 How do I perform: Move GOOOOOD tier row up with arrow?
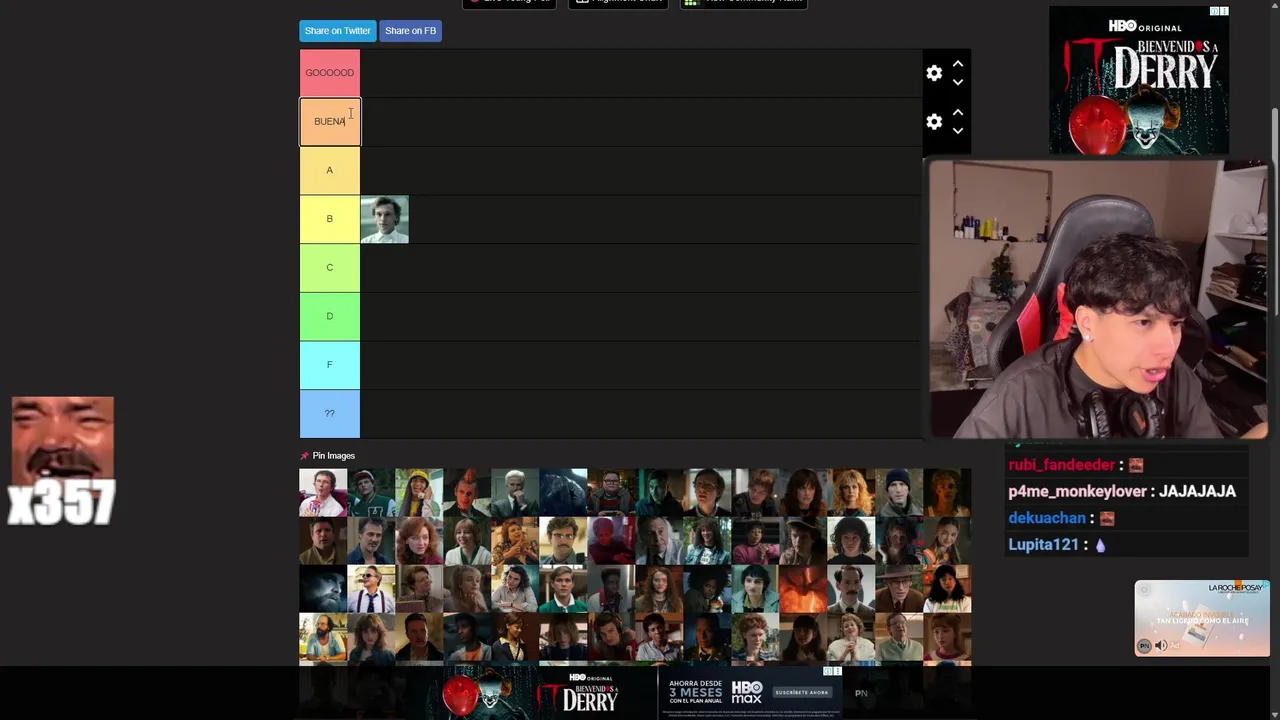click(x=958, y=64)
